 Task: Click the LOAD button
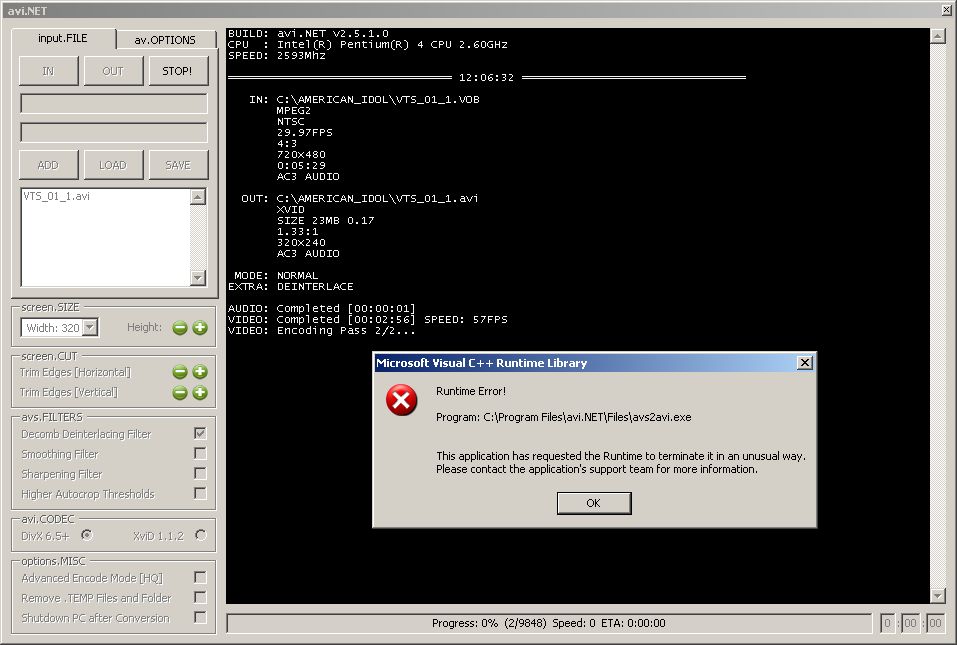113,165
